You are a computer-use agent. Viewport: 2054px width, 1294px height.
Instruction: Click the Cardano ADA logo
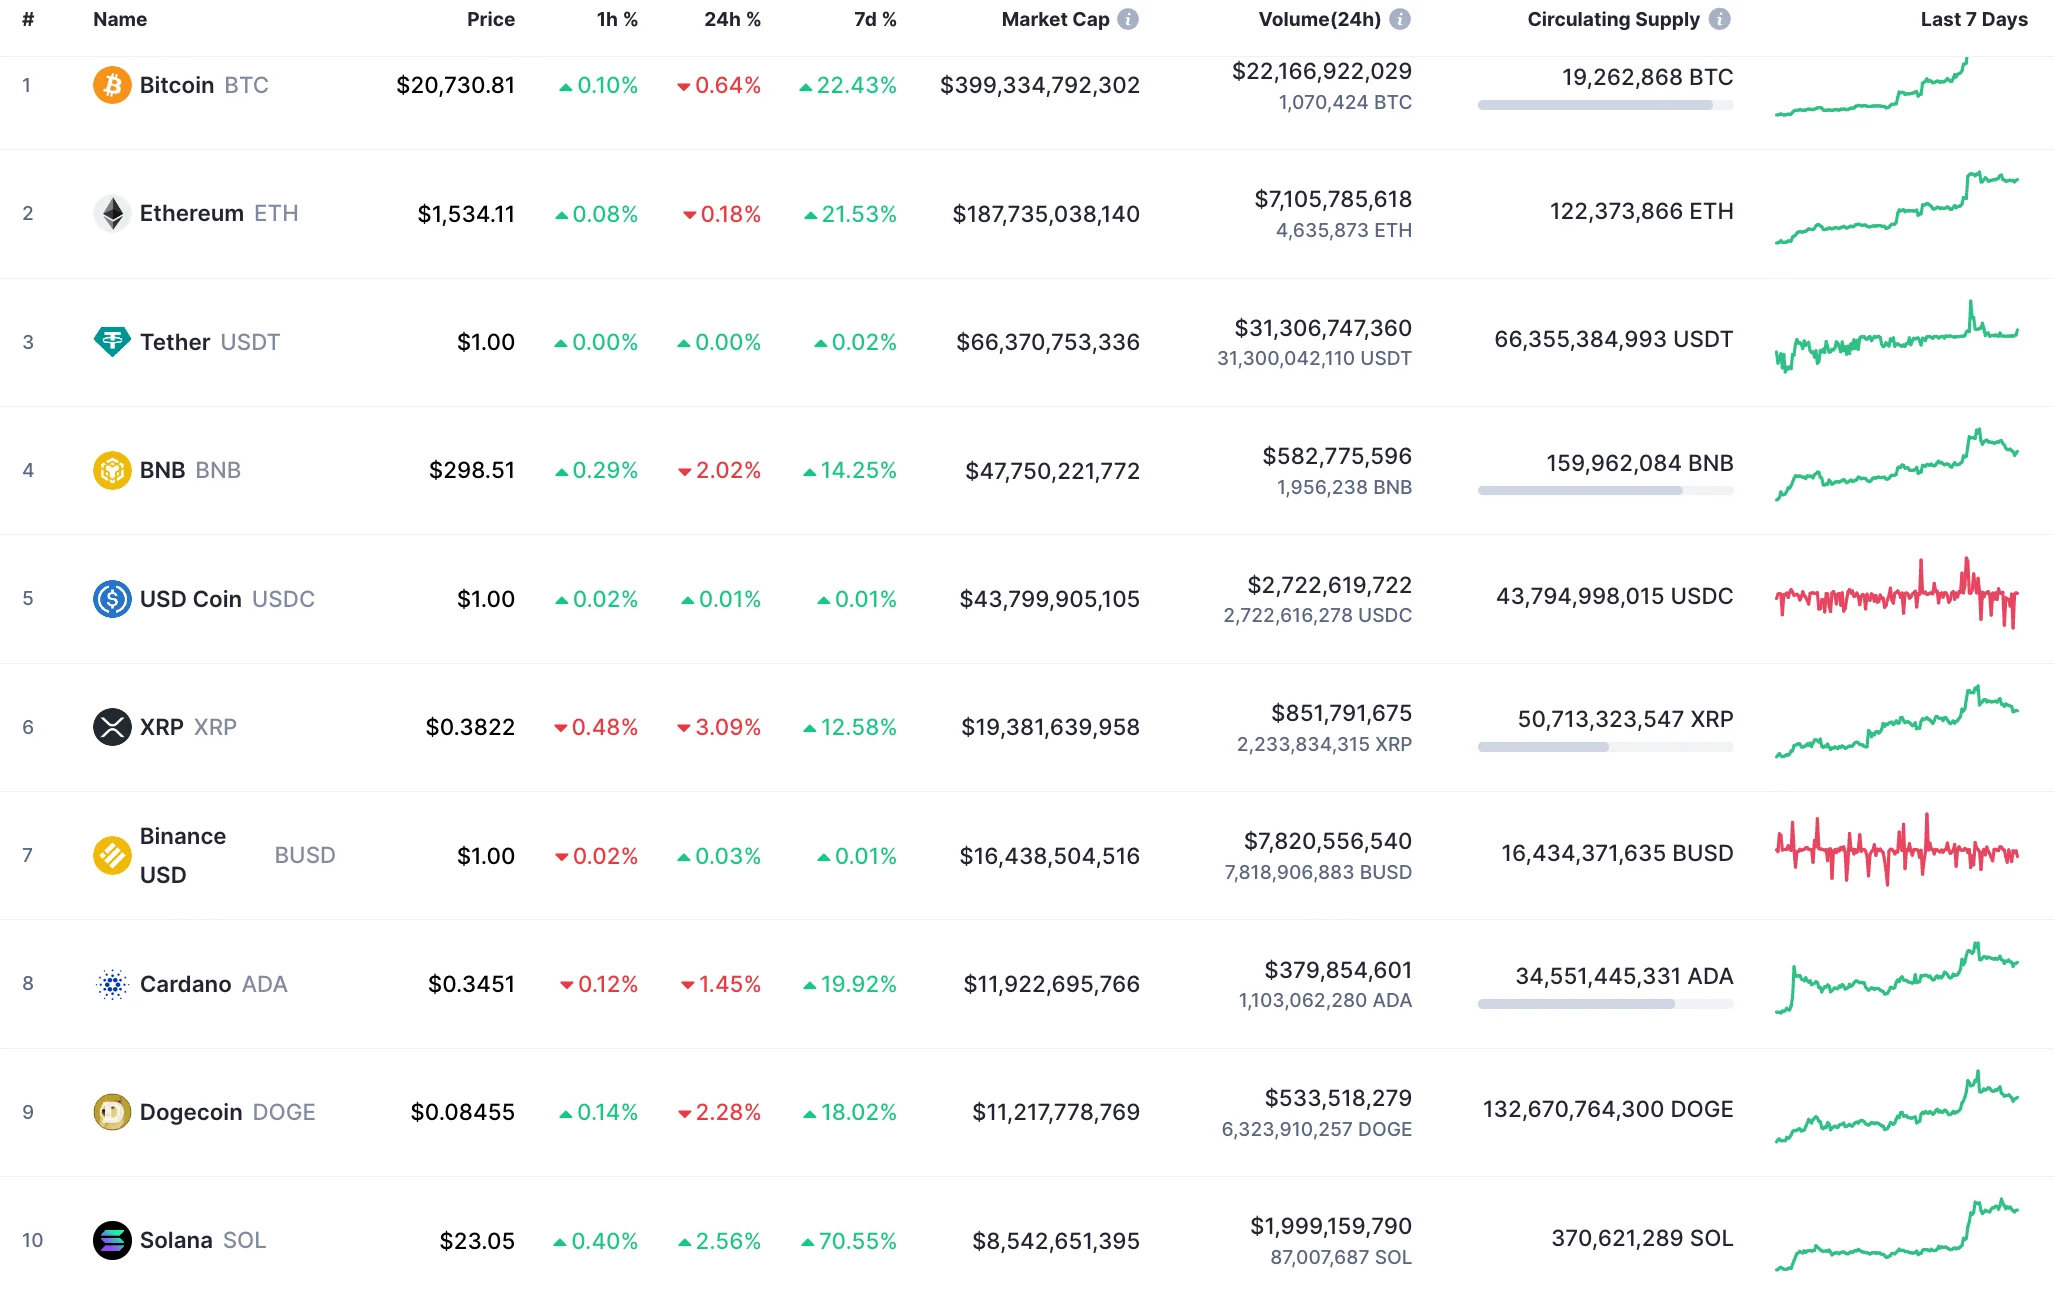[x=112, y=984]
